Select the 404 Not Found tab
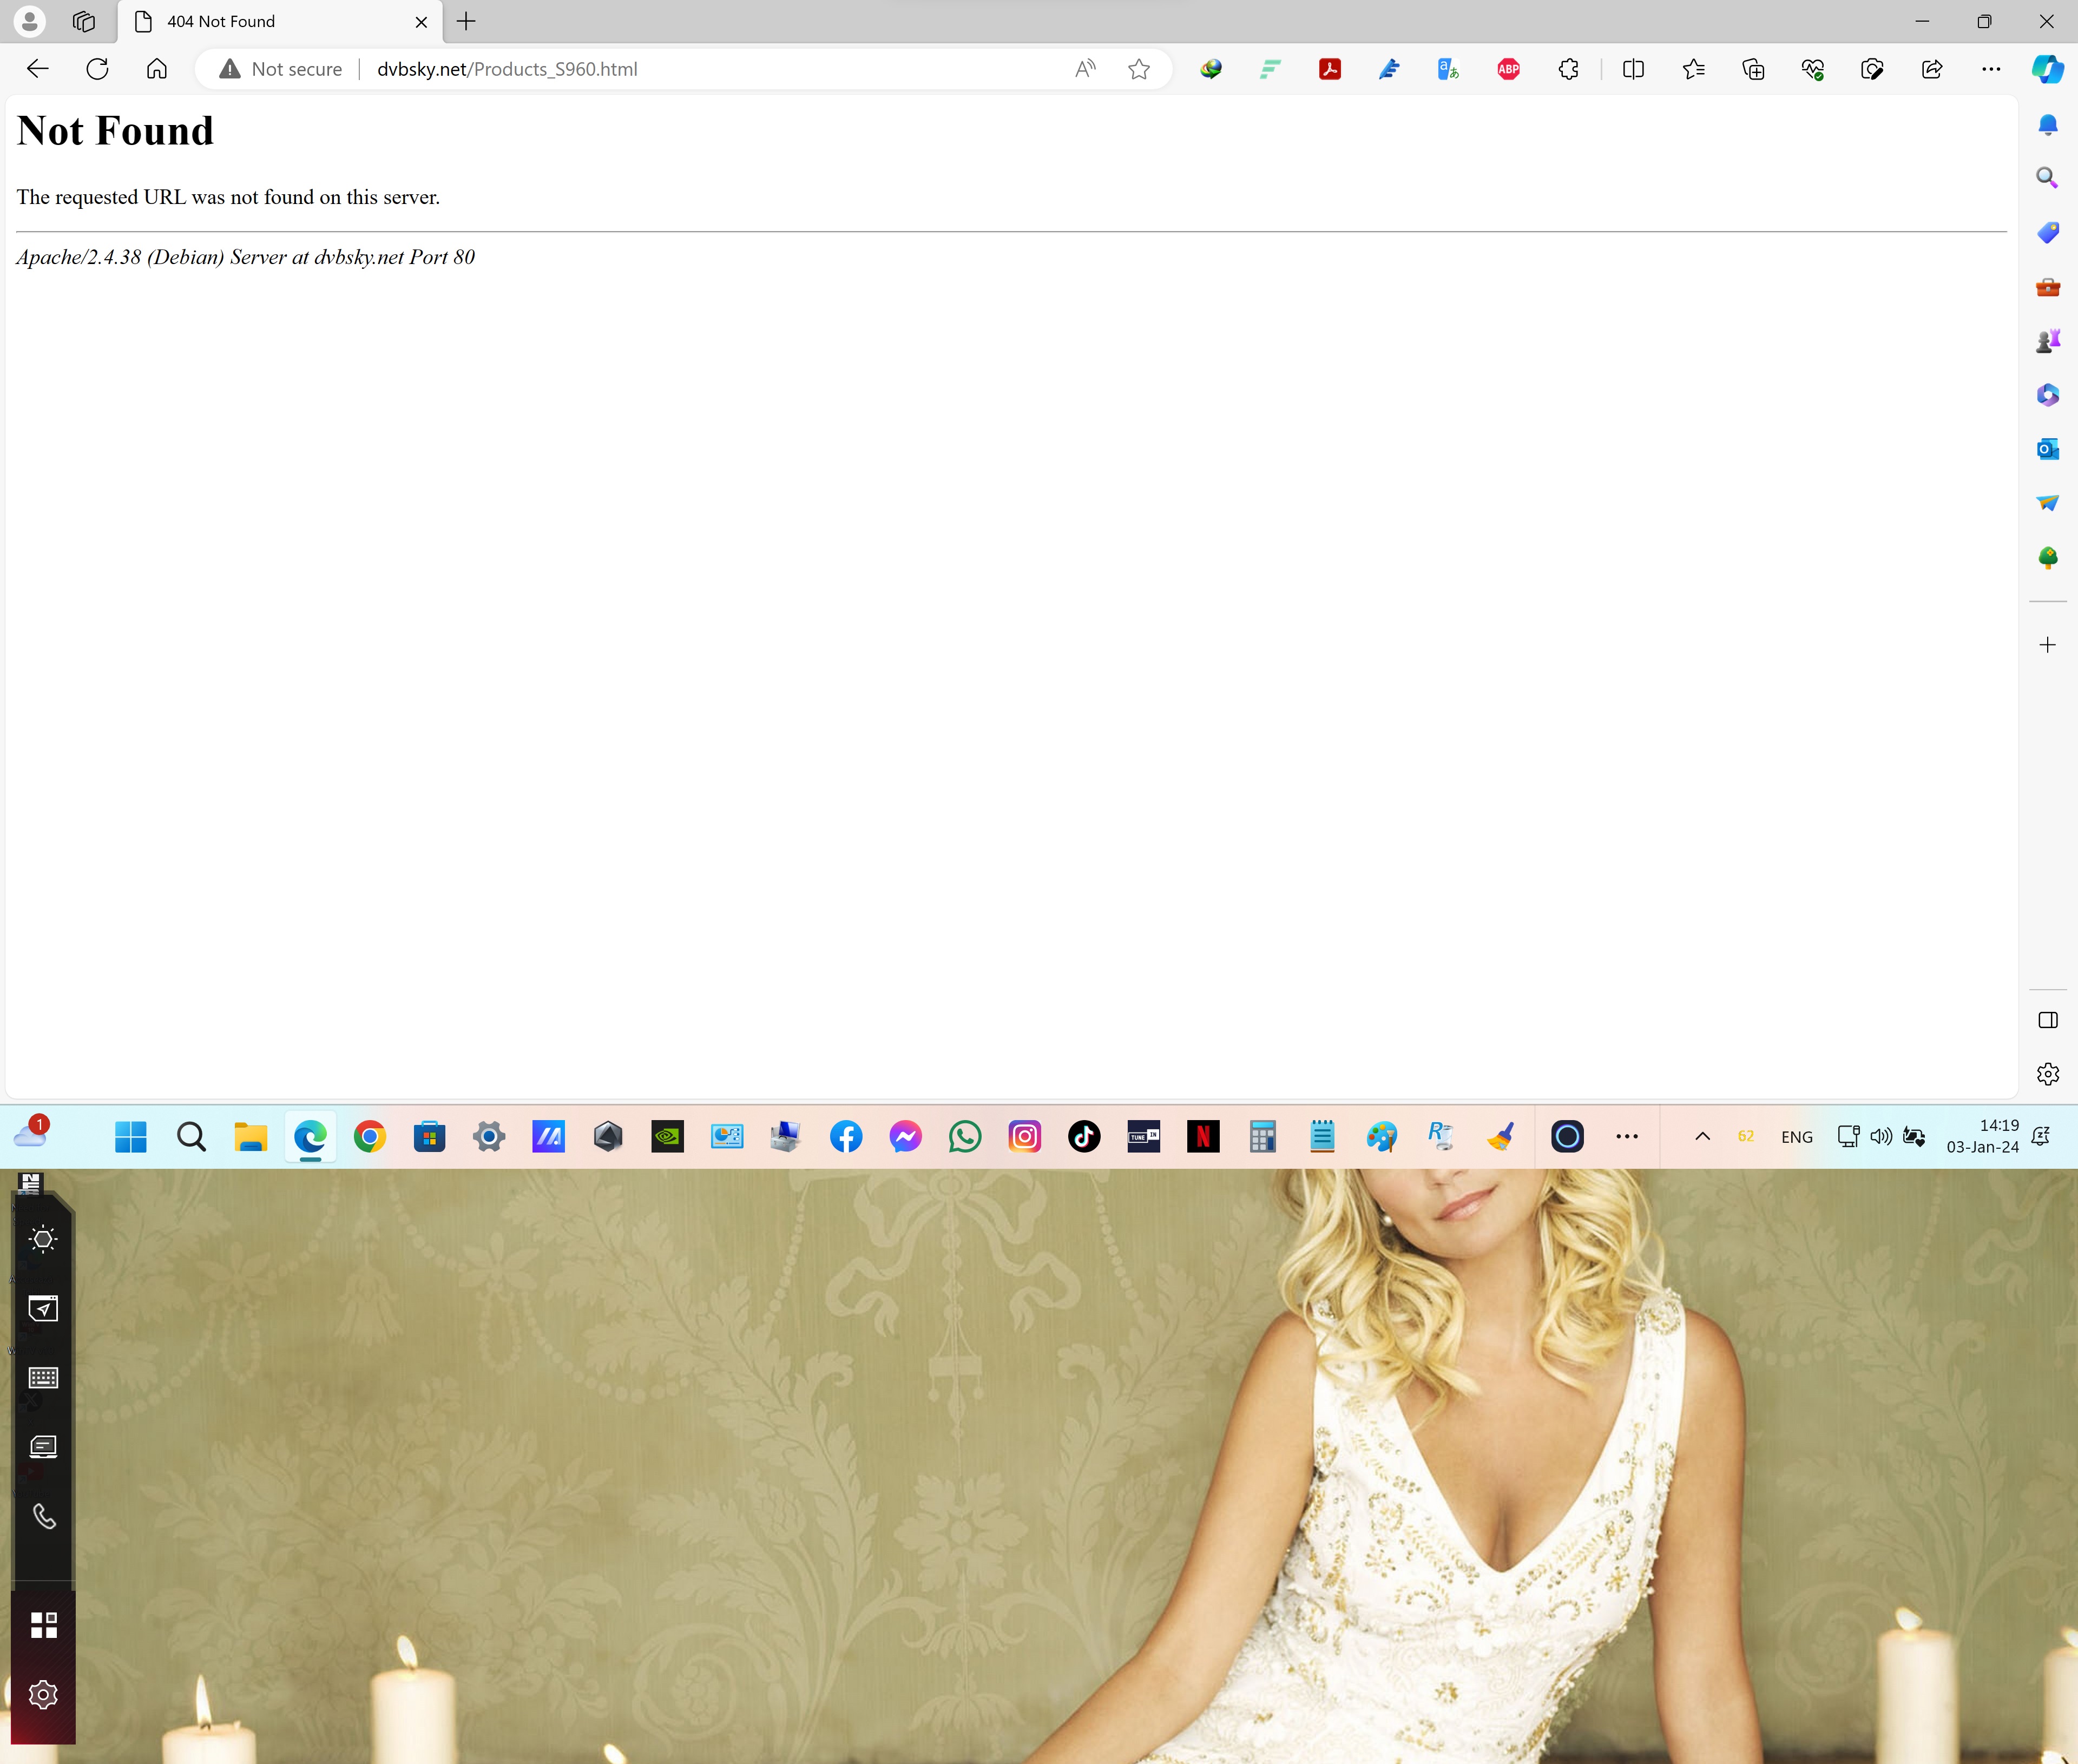 point(270,21)
